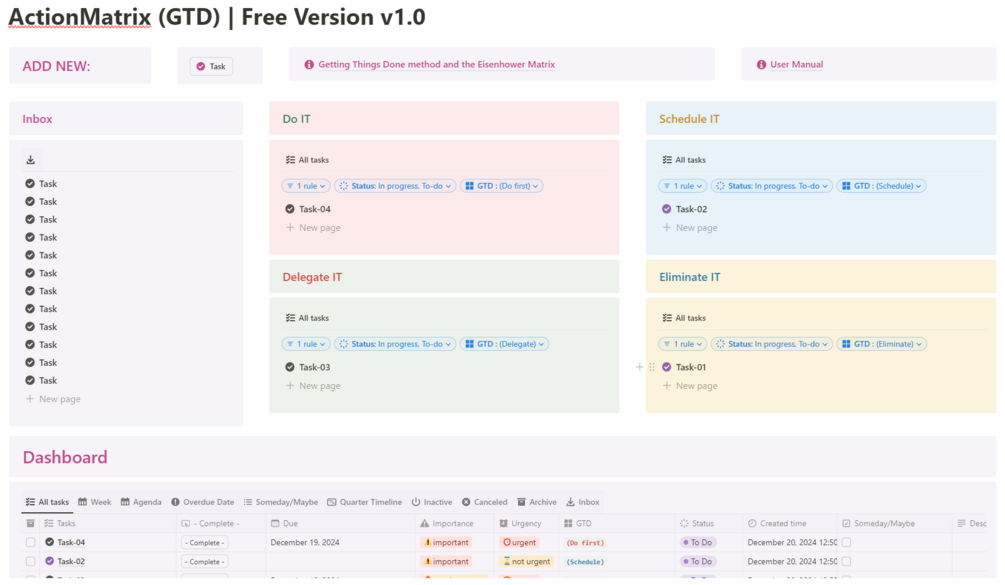
Task: Click the Importance column warning icon
Action: [x=424, y=523]
